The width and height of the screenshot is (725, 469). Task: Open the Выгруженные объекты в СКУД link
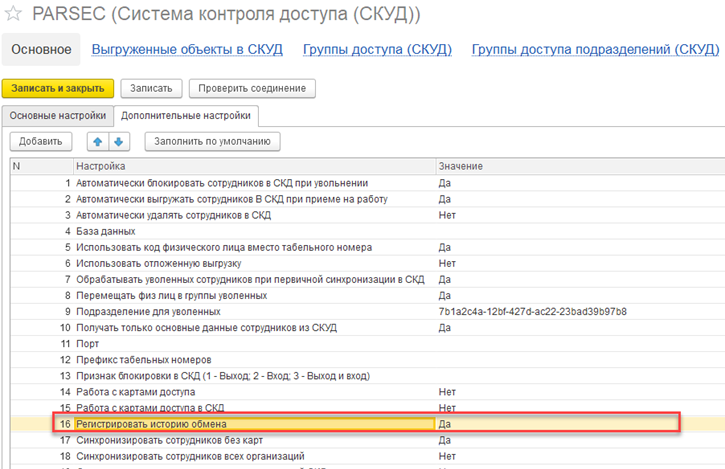(187, 49)
